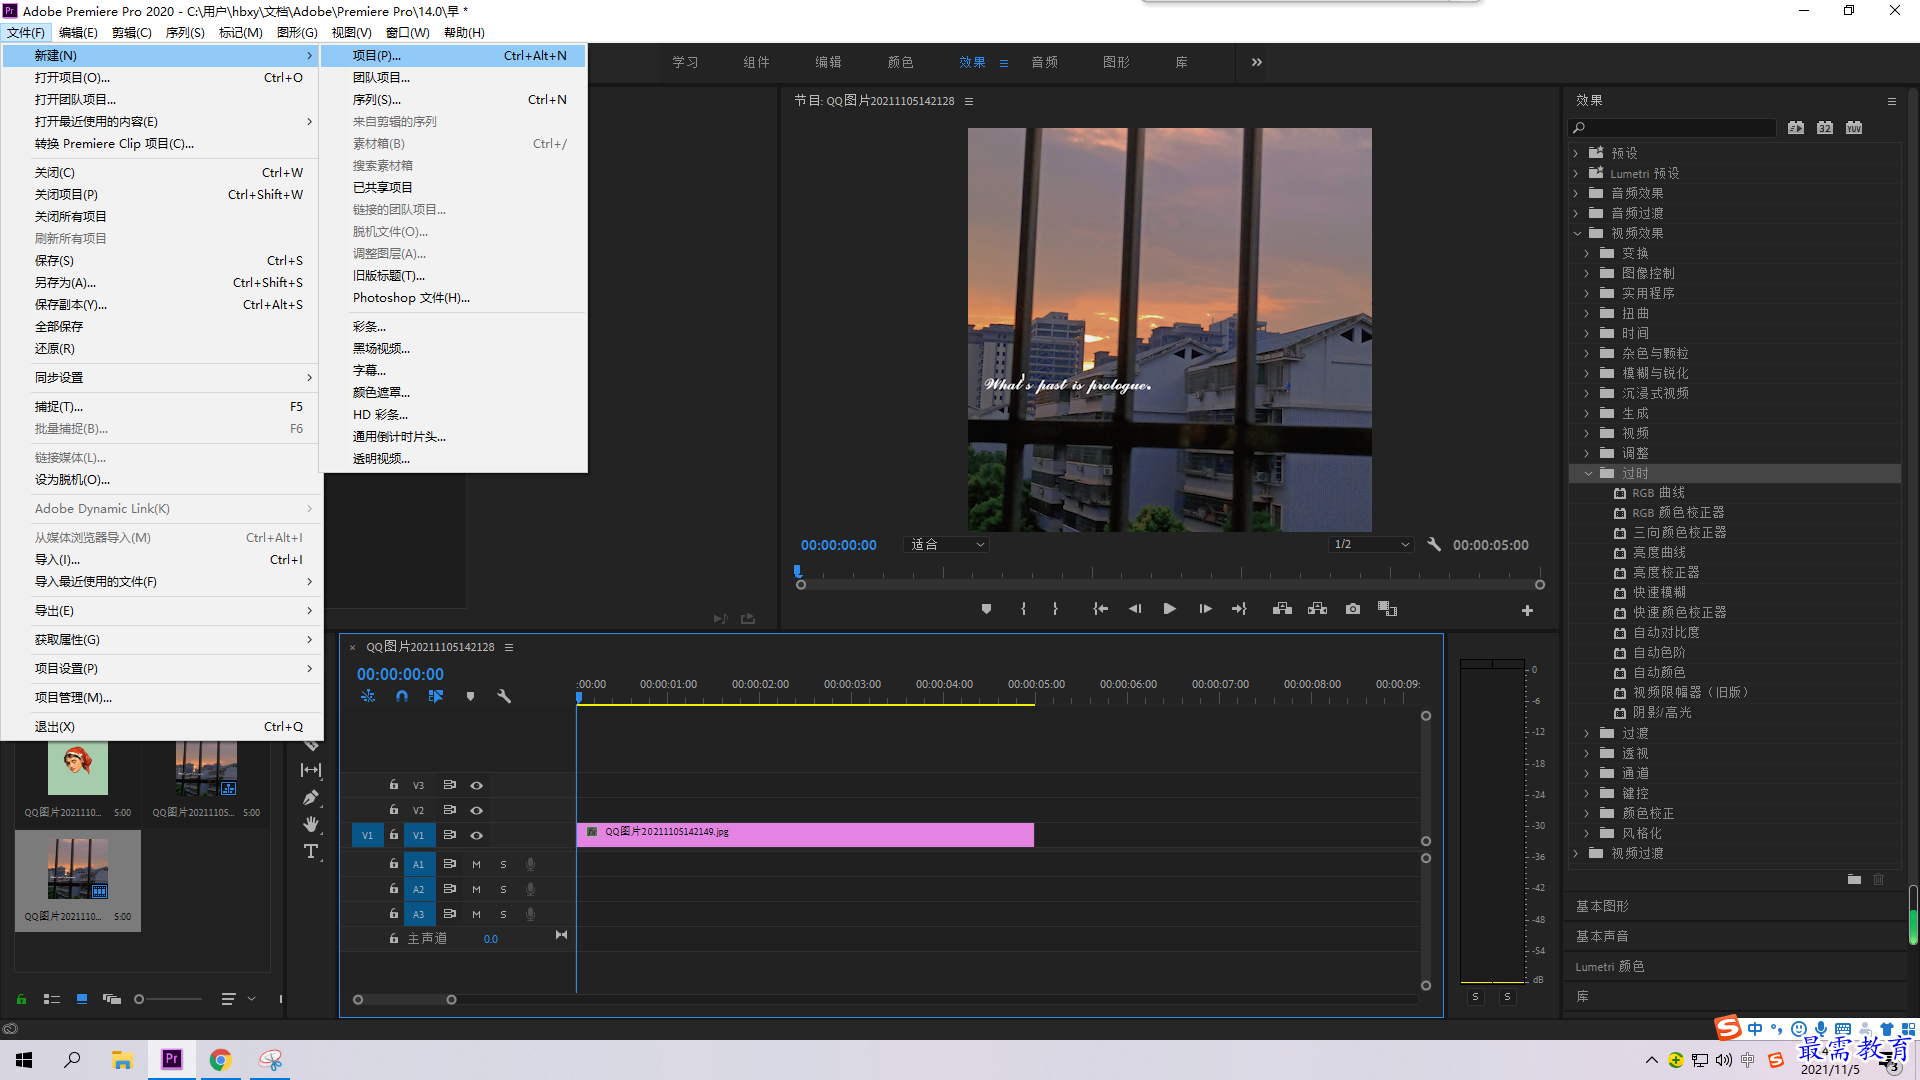The image size is (1920, 1080).
Task: Collapse the 视频效果 folder
Action: (x=1577, y=233)
